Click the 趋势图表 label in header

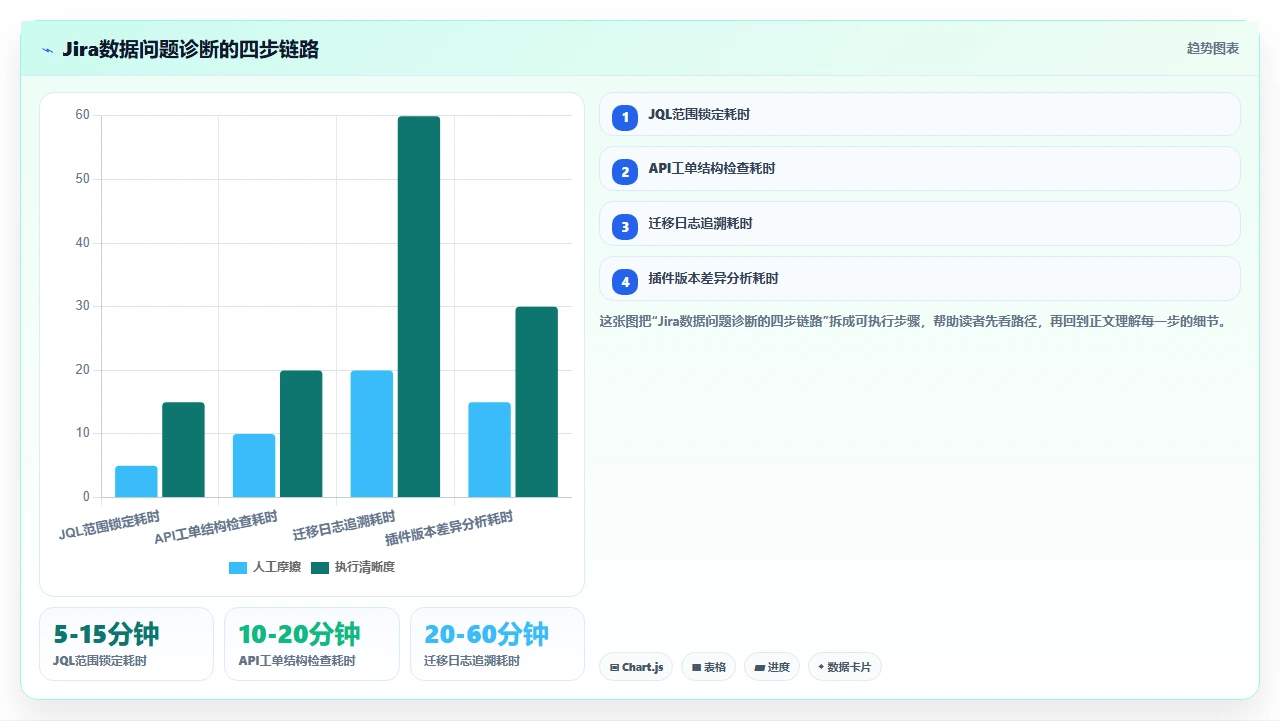point(1213,49)
